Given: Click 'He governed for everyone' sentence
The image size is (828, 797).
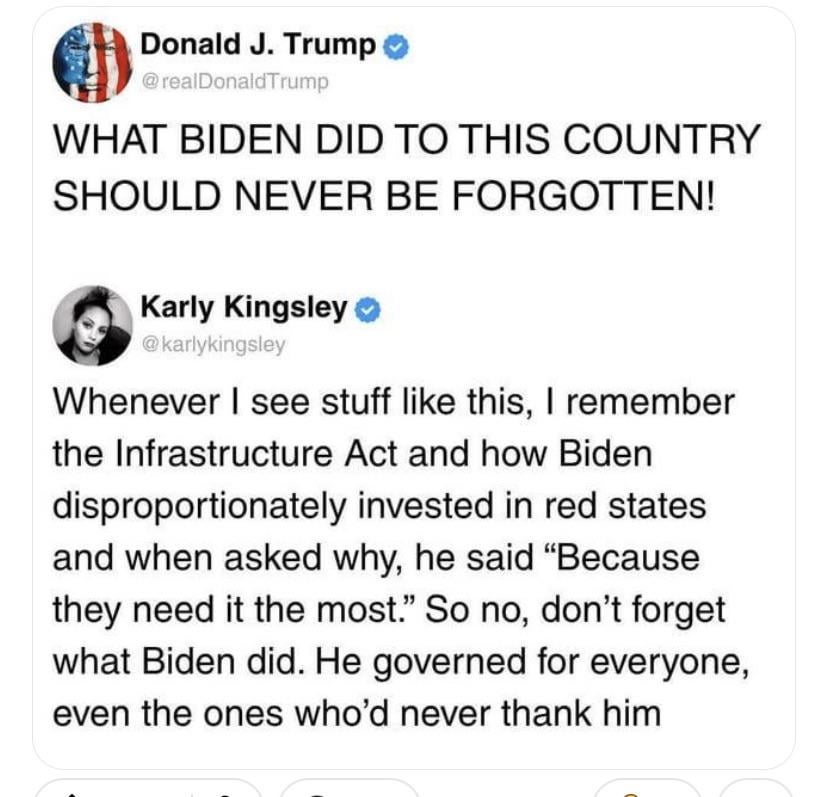Looking at the screenshot, I should coord(531,662).
